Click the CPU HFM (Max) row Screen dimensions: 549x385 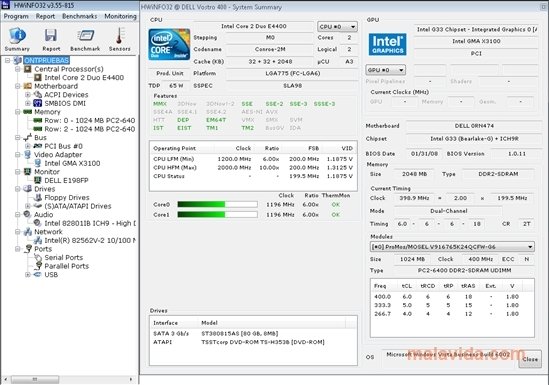click(253, 168)
